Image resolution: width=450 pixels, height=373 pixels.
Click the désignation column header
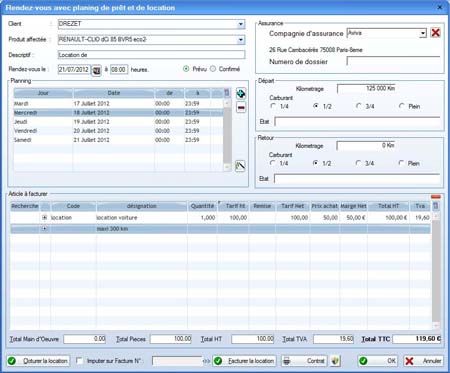[x=142, y=206]
